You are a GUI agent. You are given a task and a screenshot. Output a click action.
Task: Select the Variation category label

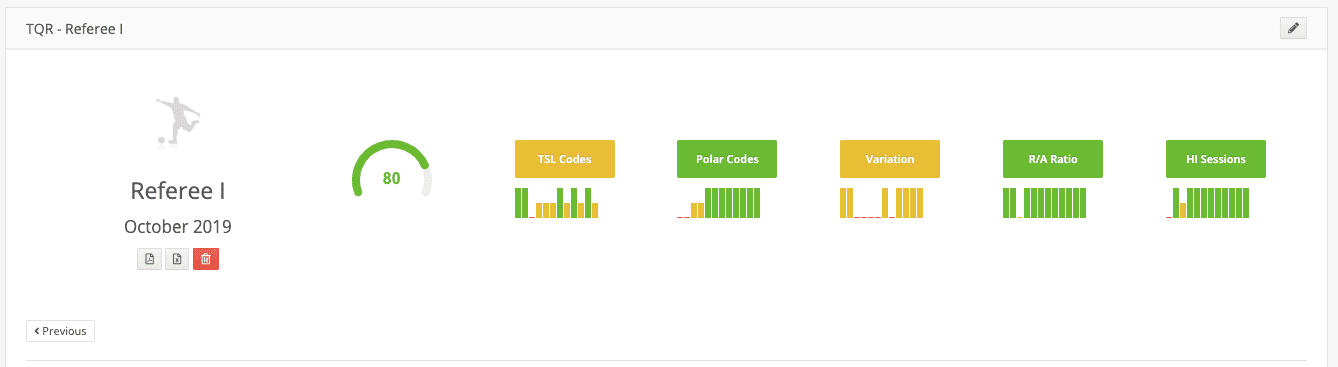point(890,159)
